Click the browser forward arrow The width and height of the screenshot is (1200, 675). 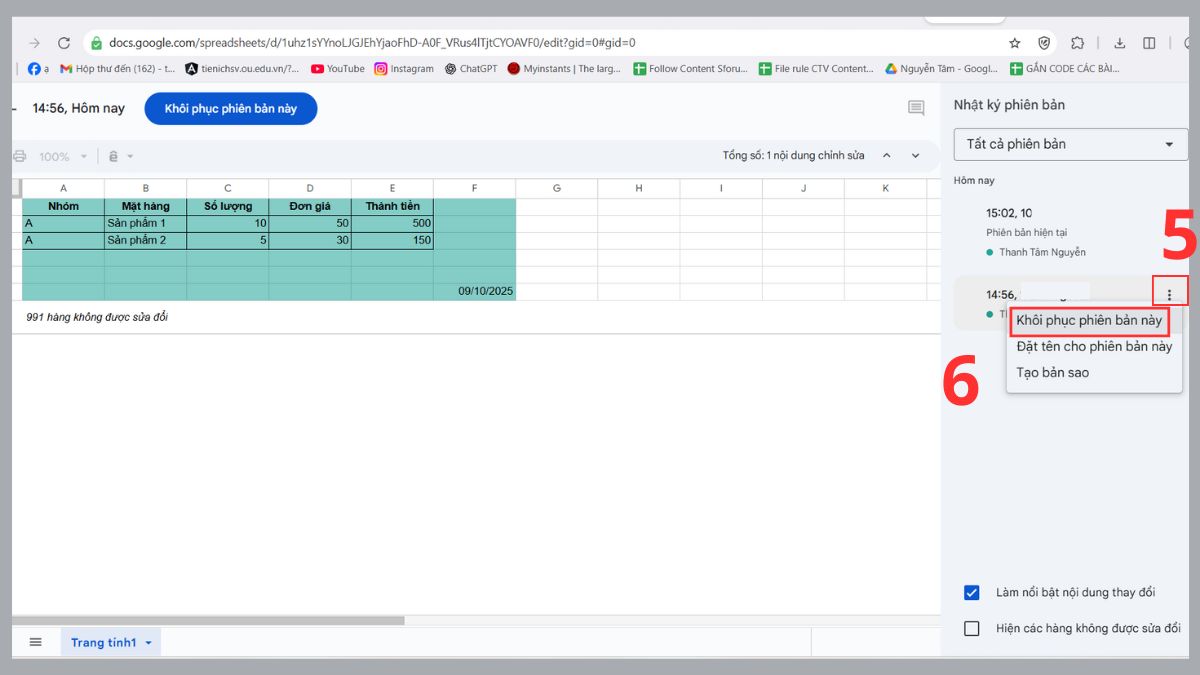pyautogui.click(x=35, y=43)
